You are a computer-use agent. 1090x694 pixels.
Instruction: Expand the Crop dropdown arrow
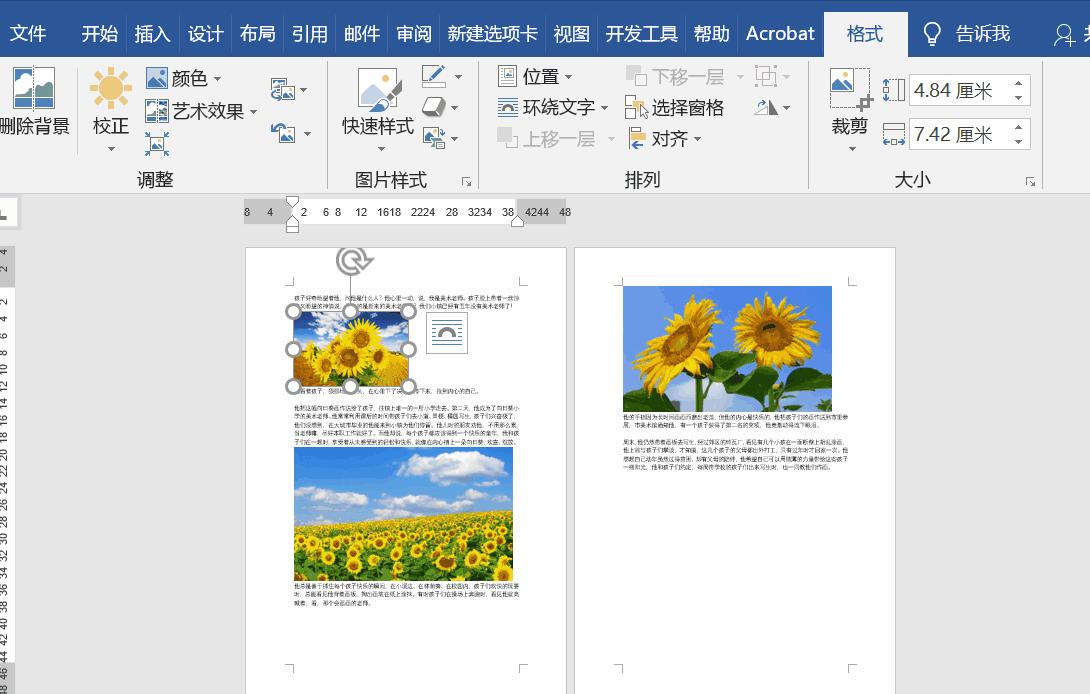(851, 148)
